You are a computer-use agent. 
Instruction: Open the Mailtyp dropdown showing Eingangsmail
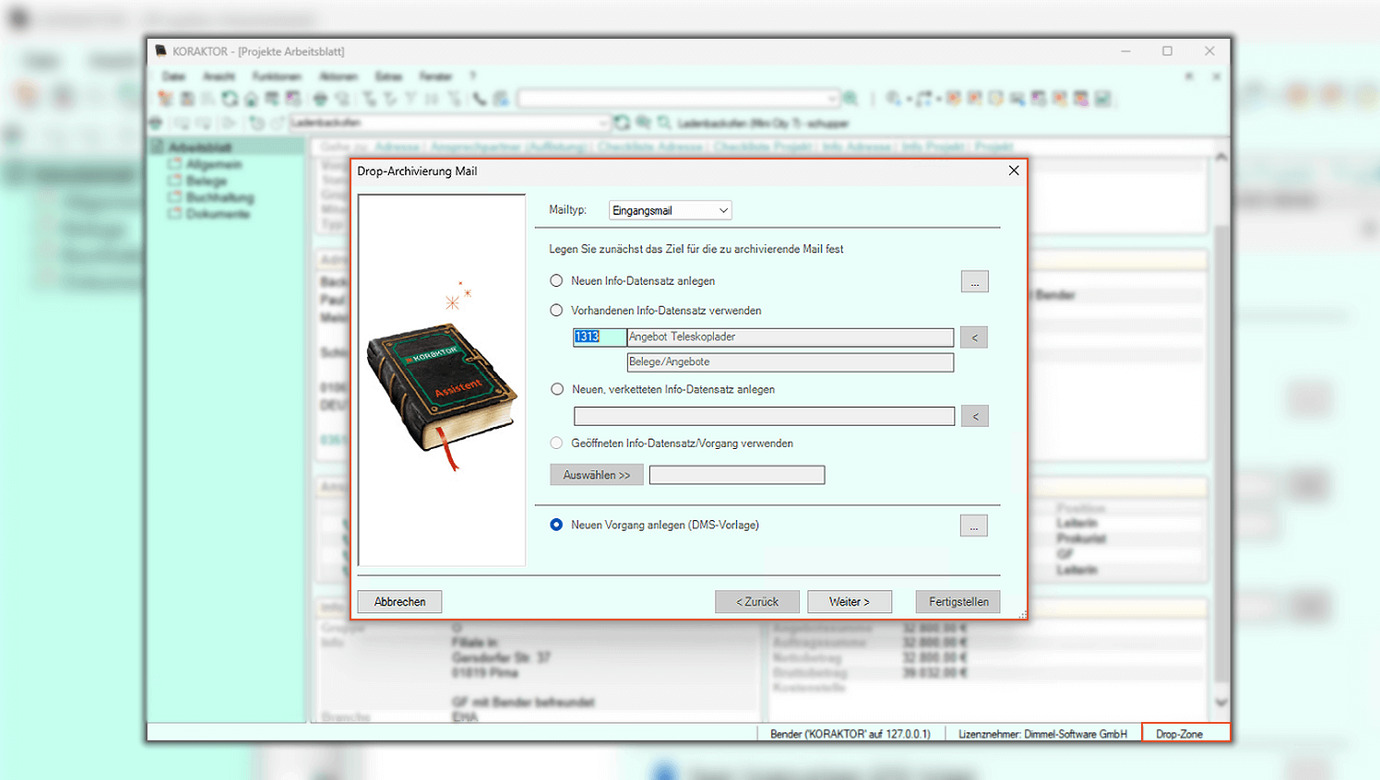[x=670, y=211]
